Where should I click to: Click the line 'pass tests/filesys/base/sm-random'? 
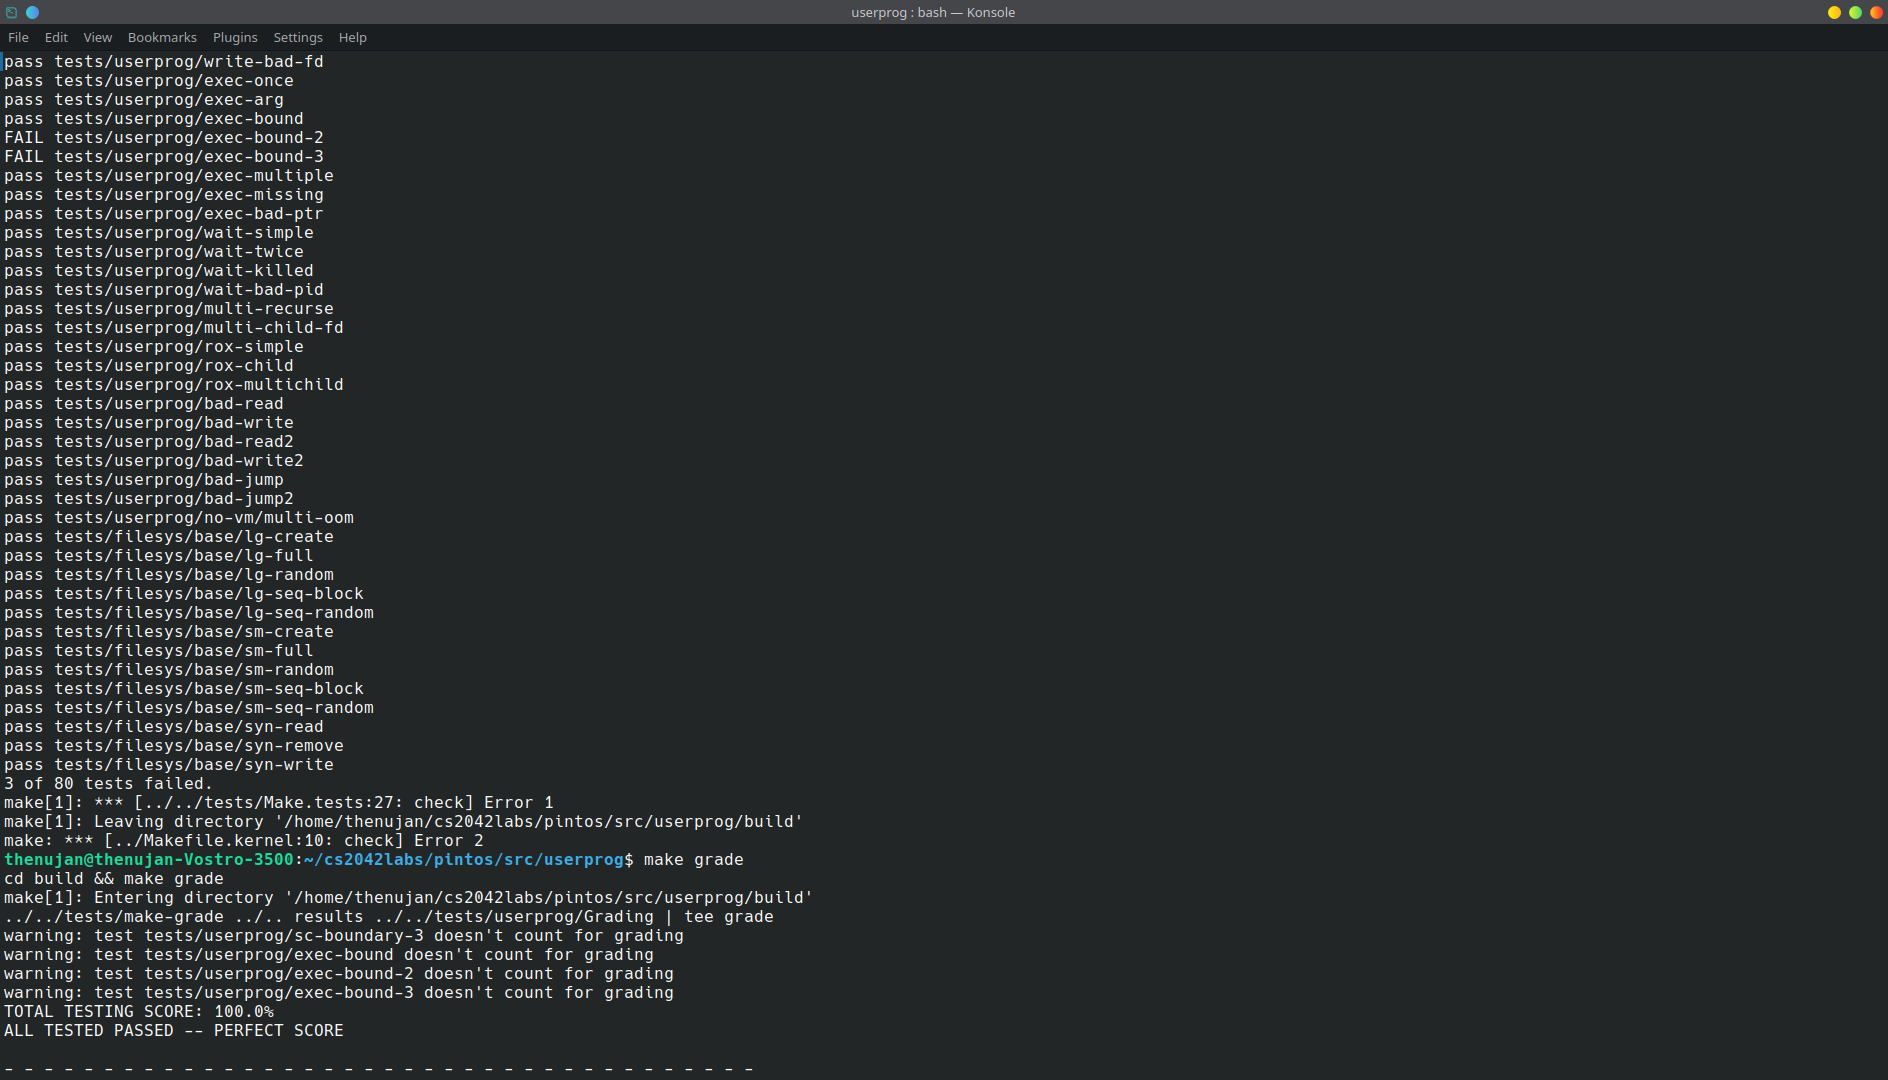[x=169, y=670]
